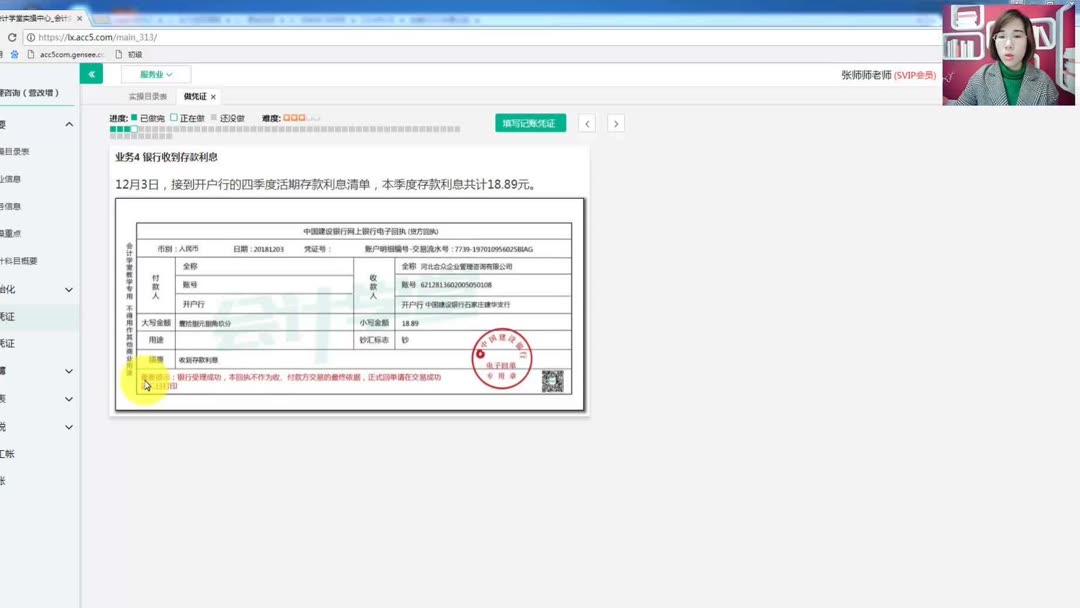Click the acc5com.gensee bookmark icon
This screenshot has width=1080, height=608.
pyautogui.click(x=31, y=54)
